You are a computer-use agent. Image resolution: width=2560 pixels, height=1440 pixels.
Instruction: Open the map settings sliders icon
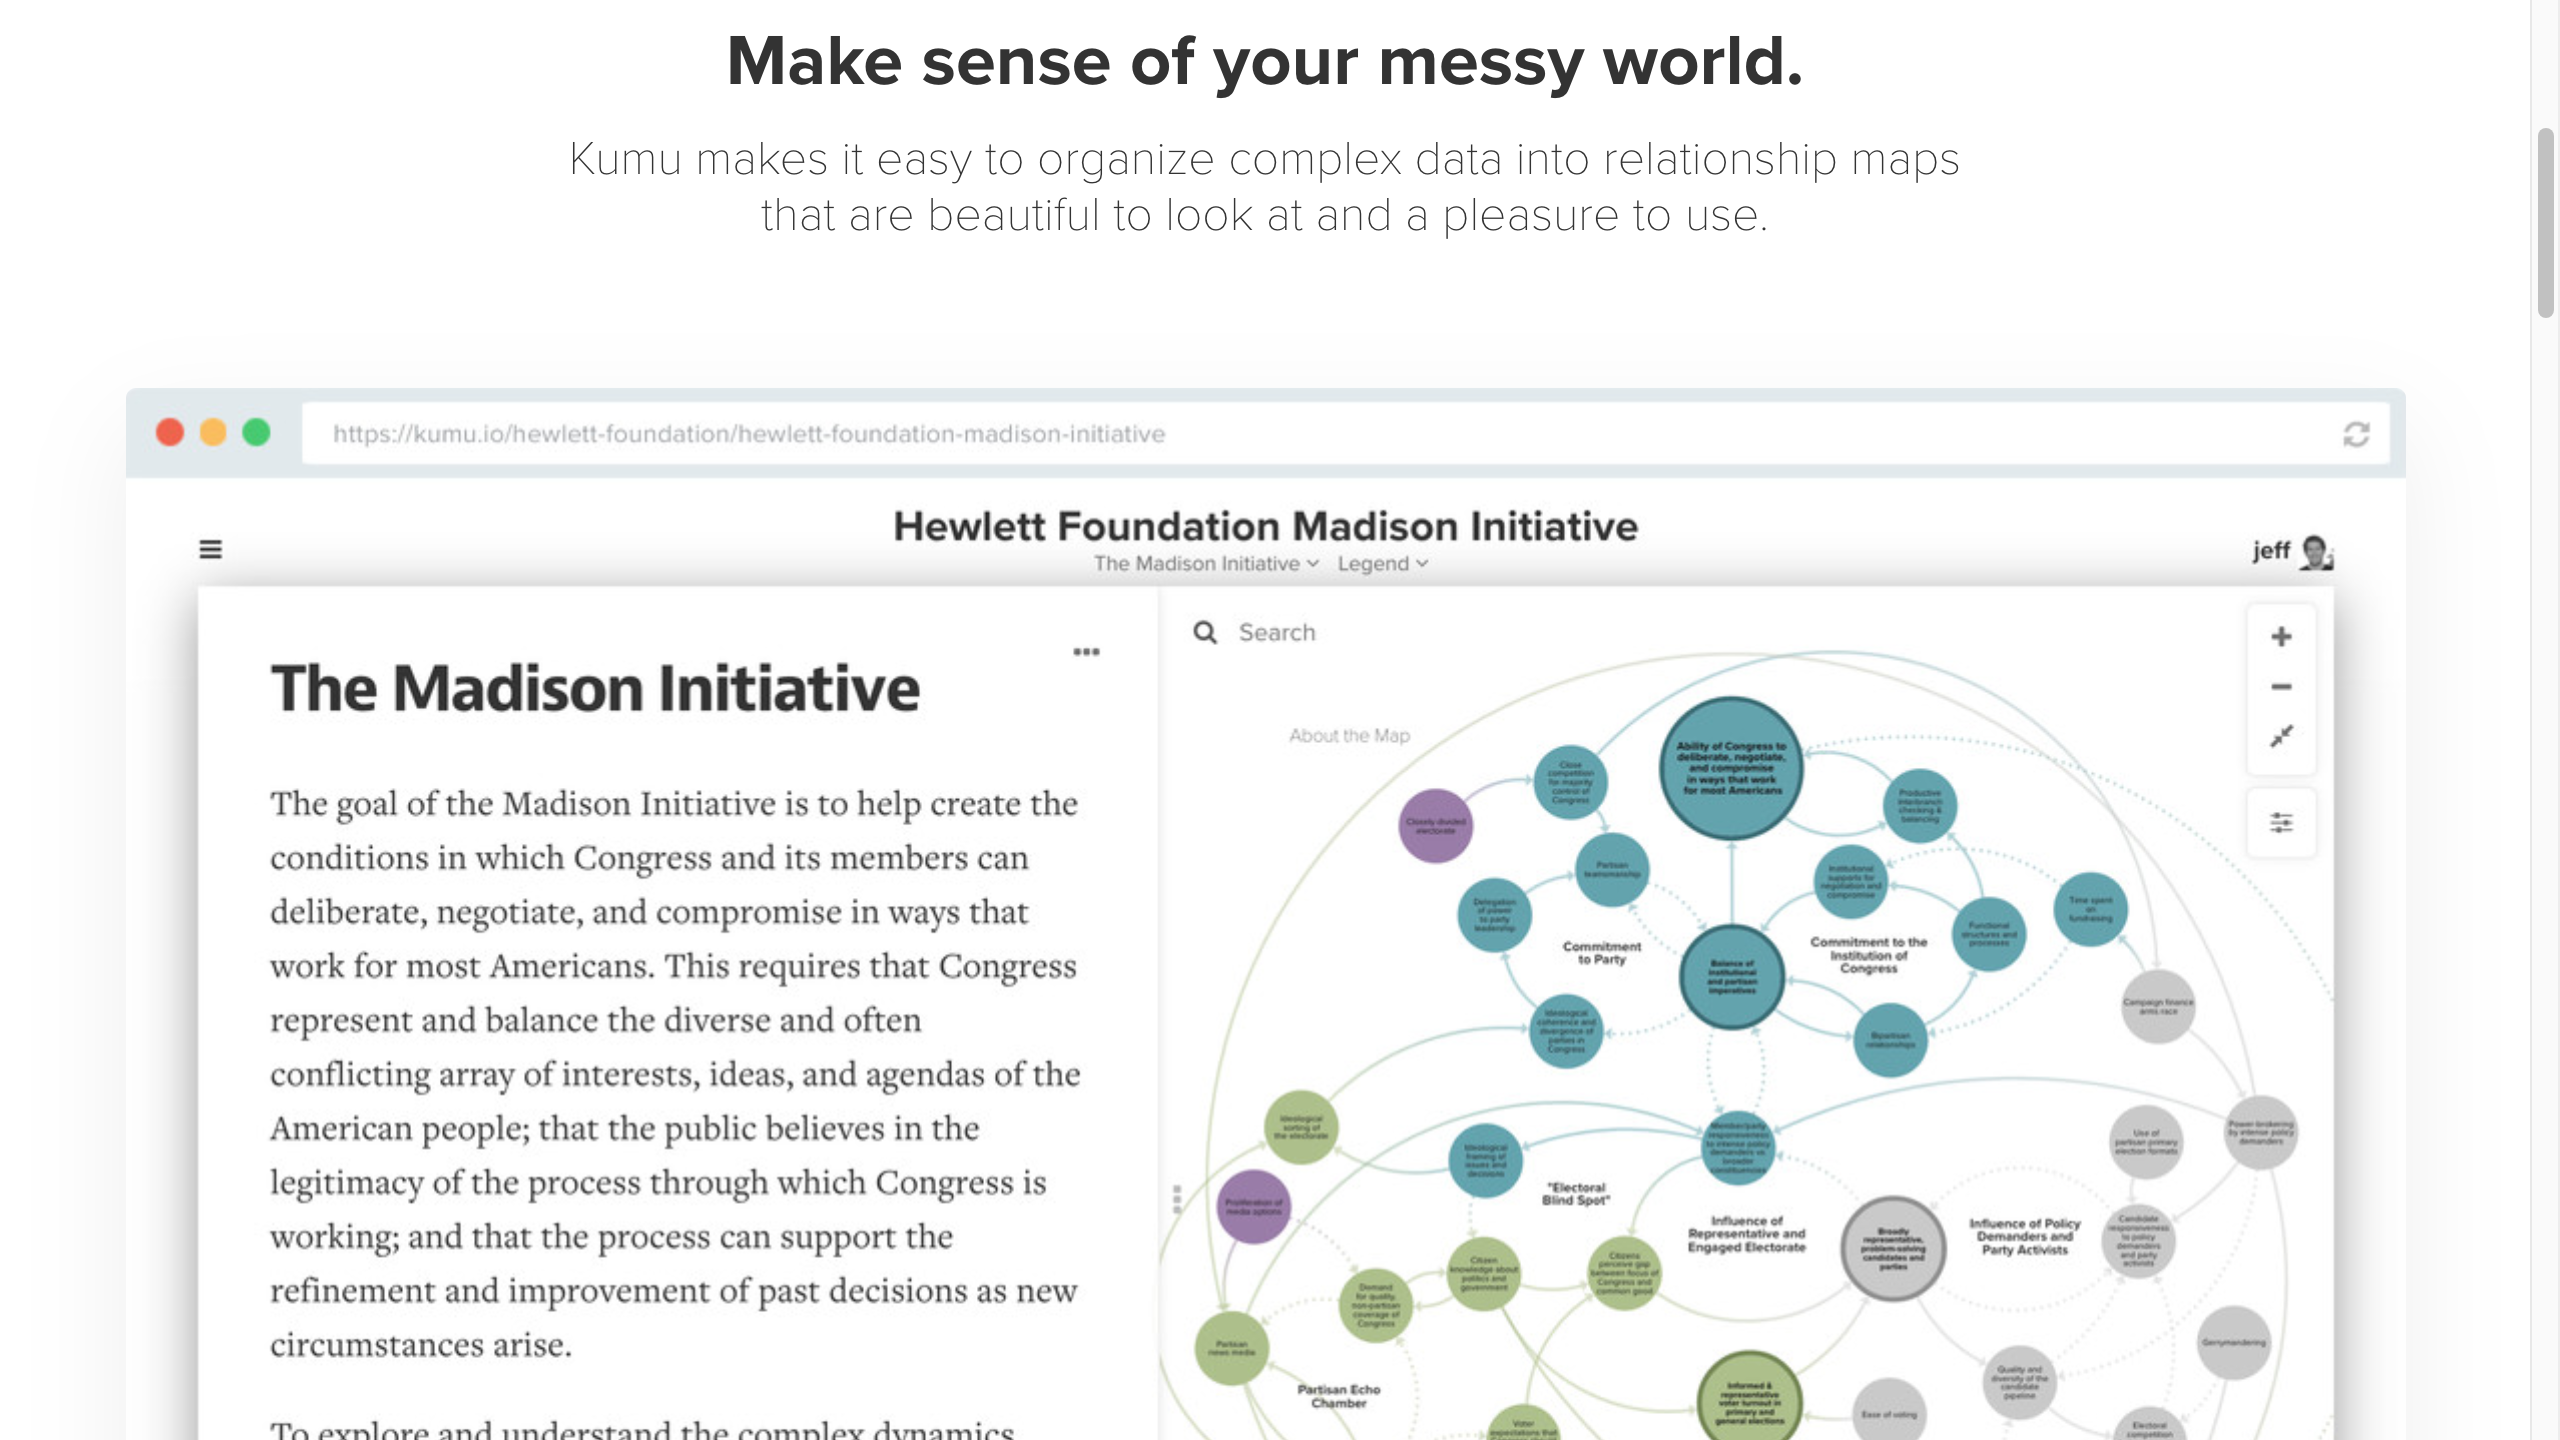click(2281, 823)
